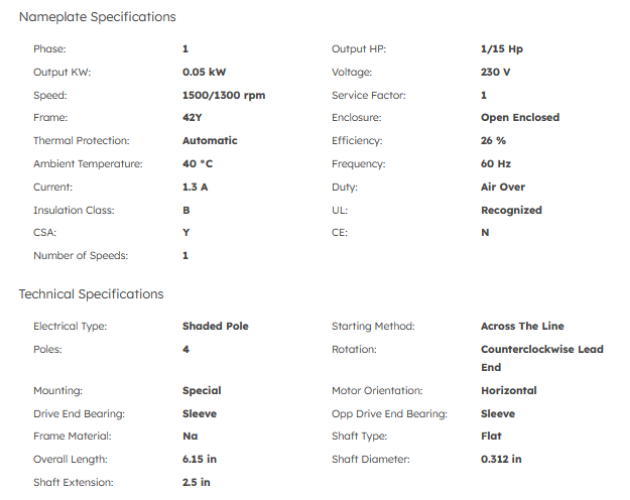Click the Thermal Protection label

(x=81, y=141)
